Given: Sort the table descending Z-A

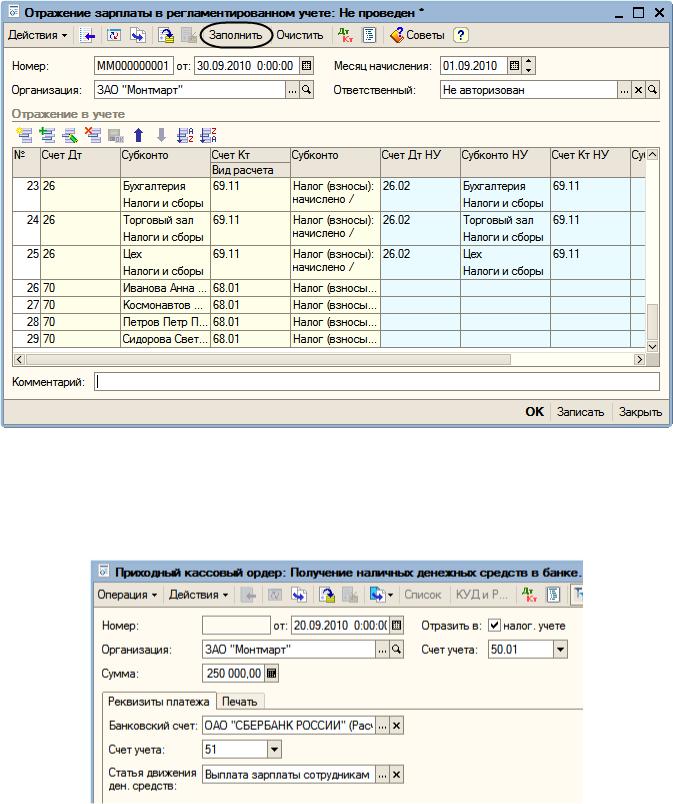Looking at the screenshot, I should [x=208, y=135].
